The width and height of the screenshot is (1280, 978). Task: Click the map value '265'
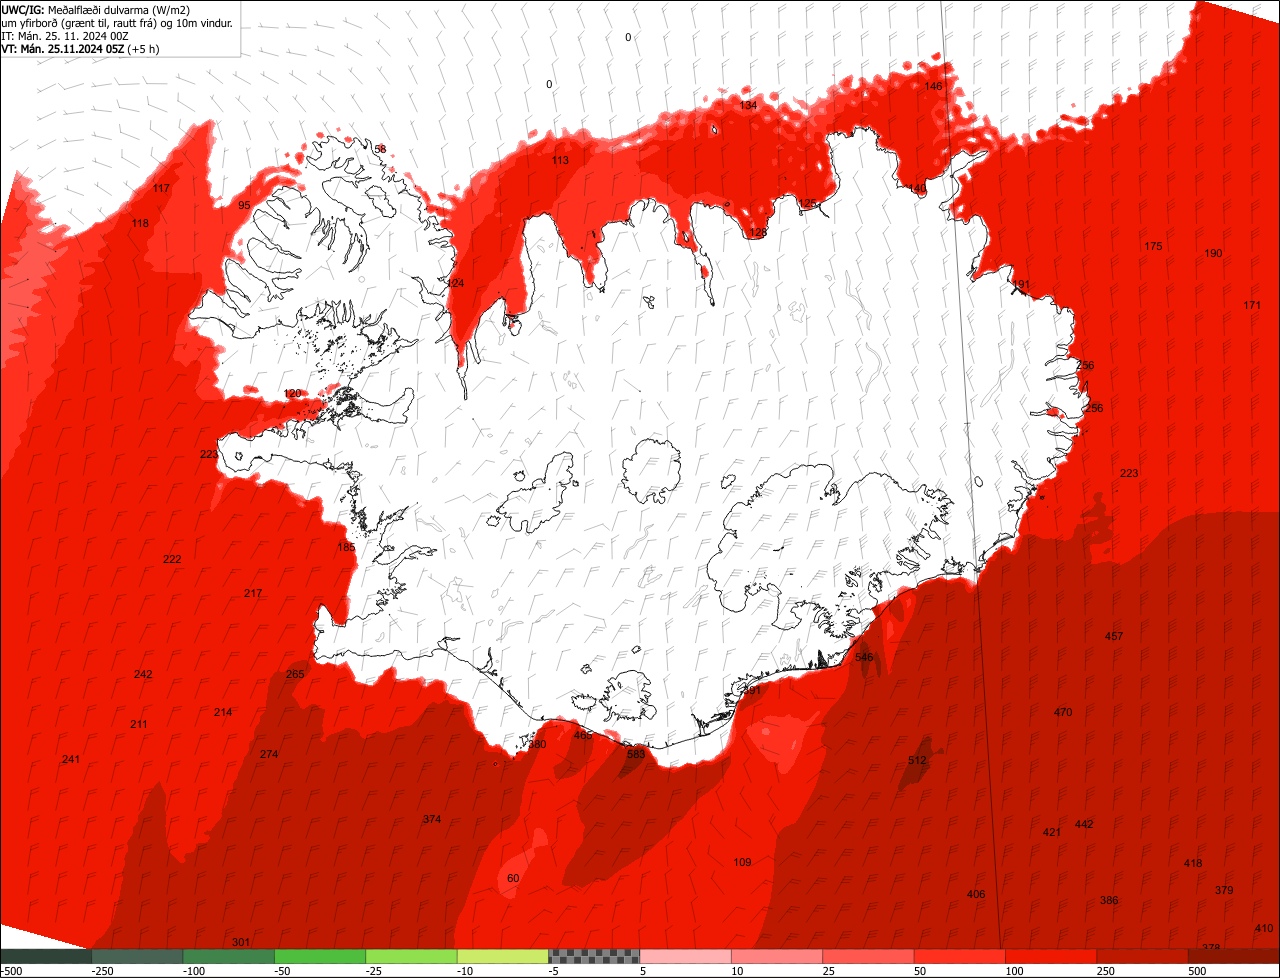pos(295,674)
